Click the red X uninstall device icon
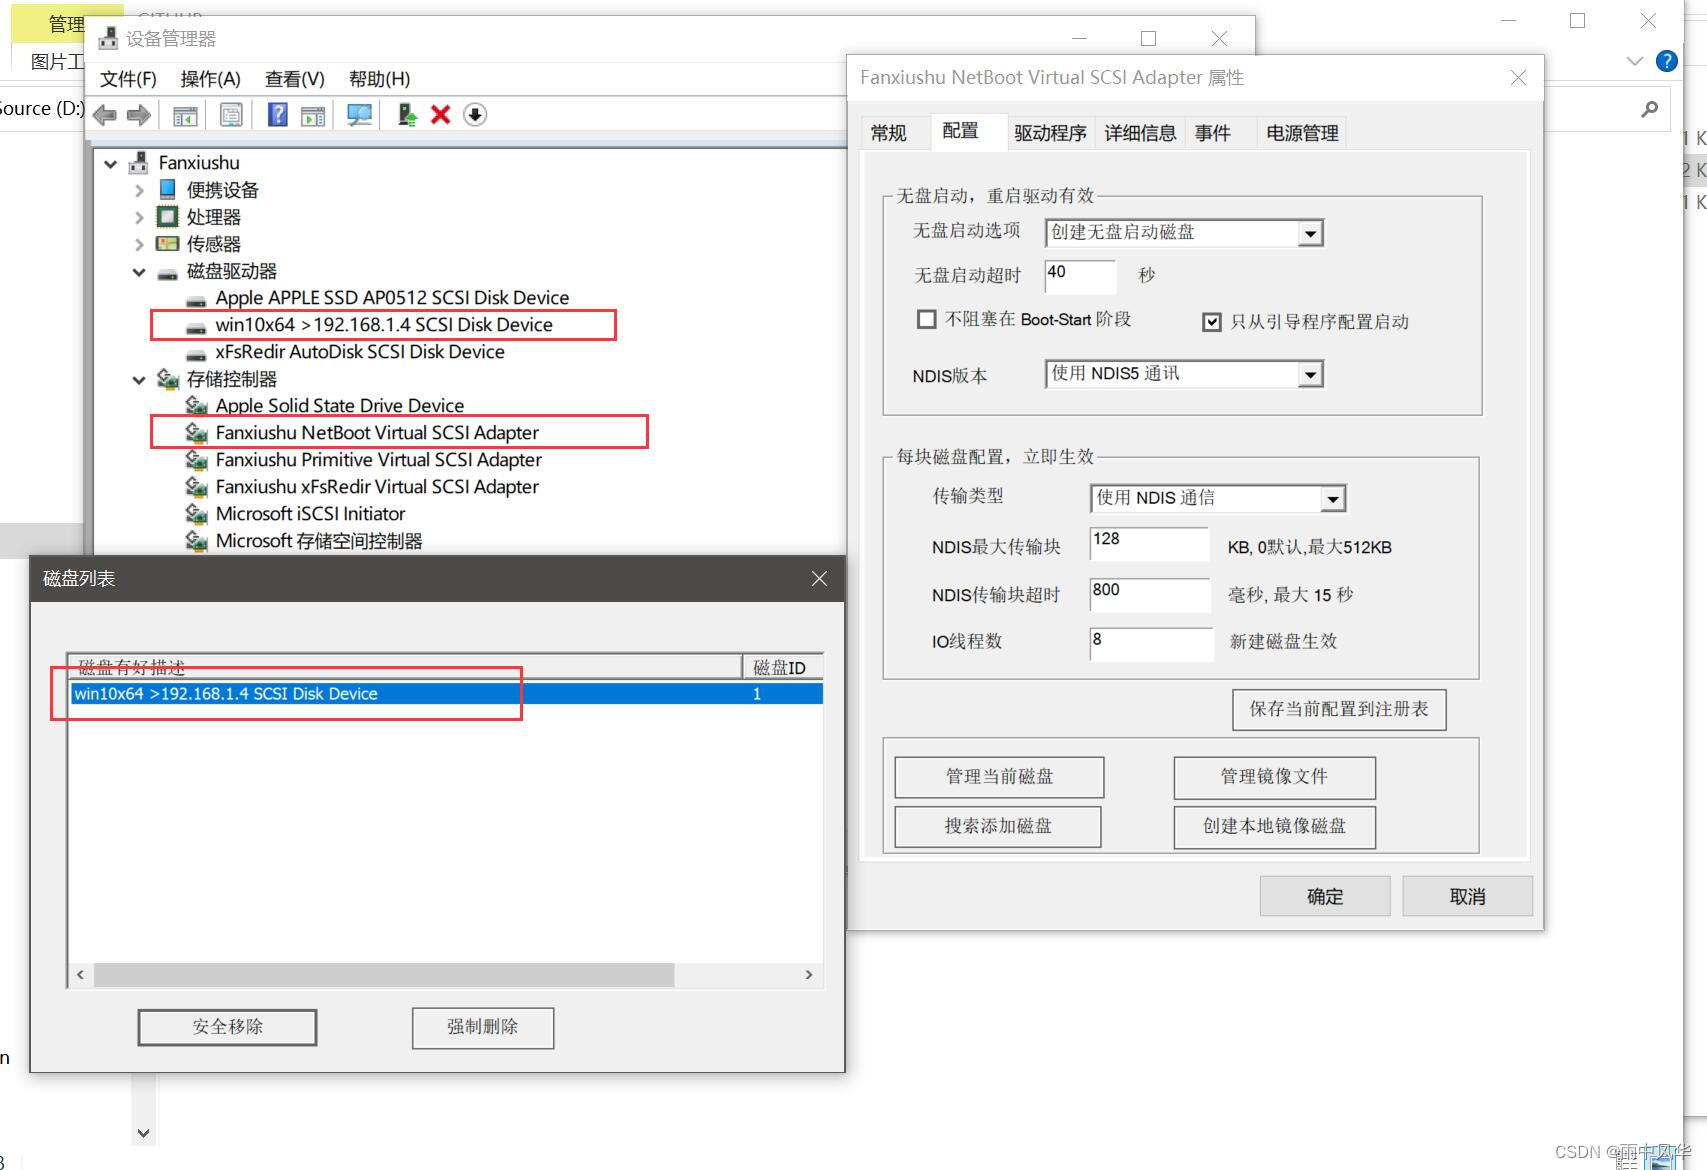 point(440,115)
